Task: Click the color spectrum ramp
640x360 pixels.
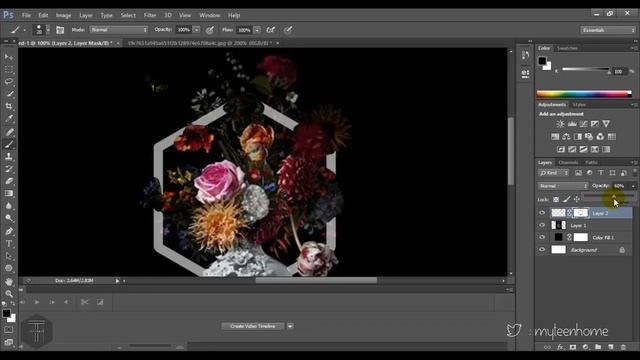Action: pos(584,94)
